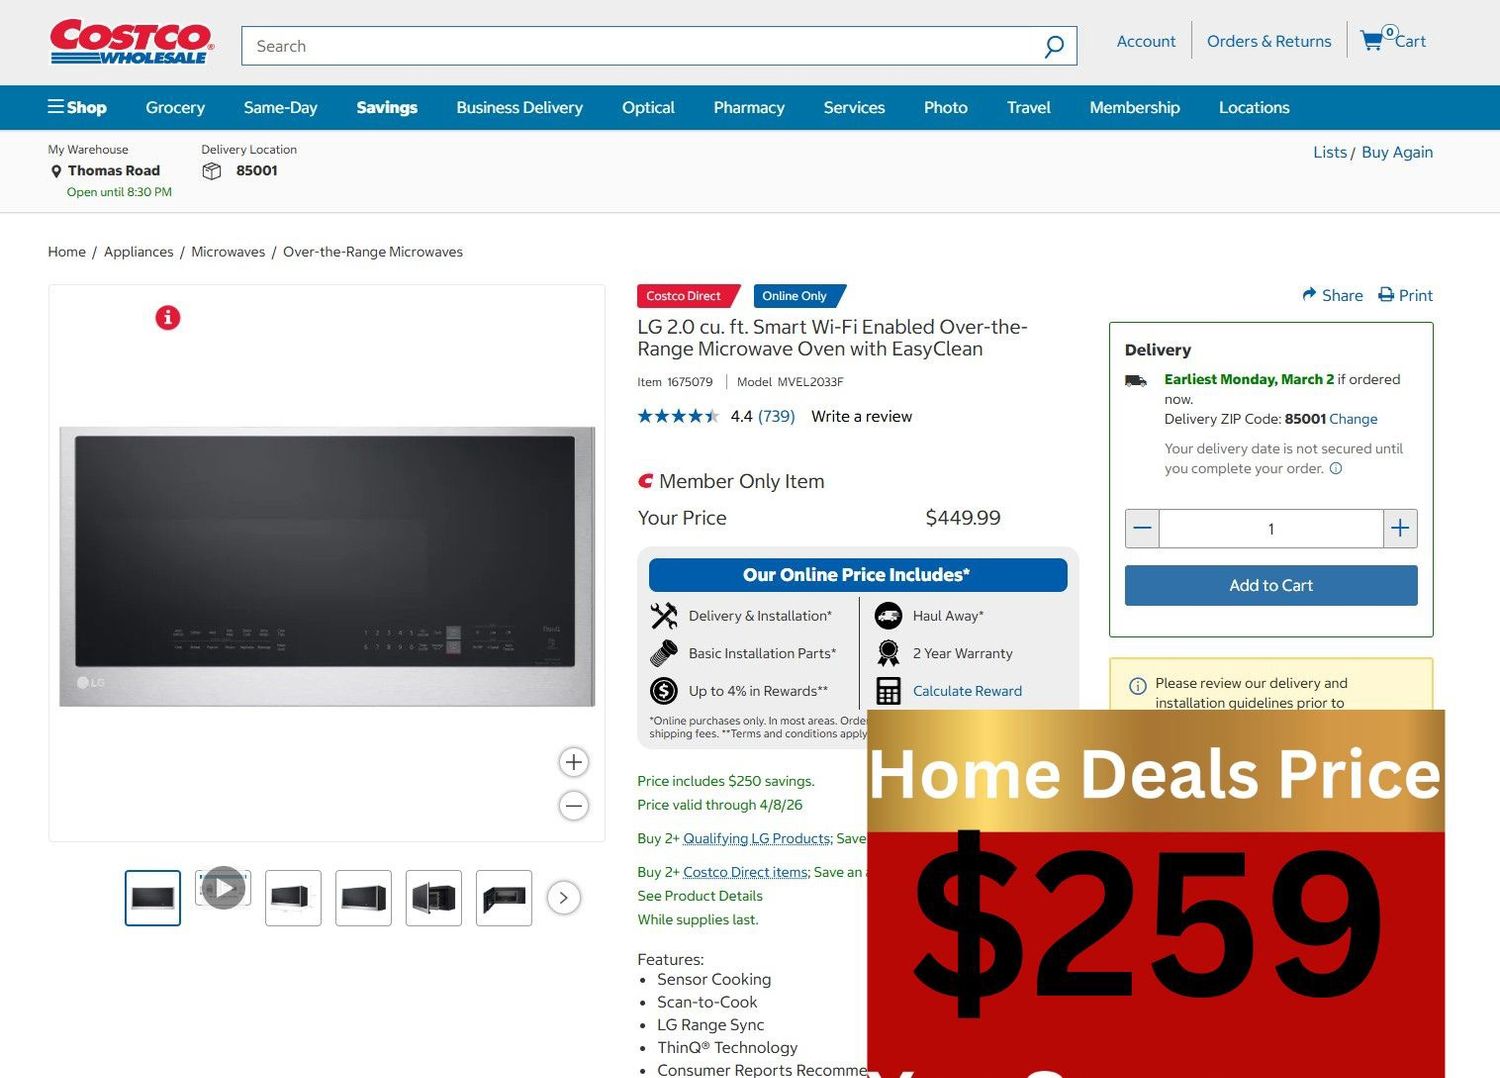Click the Share arrow icon
Screen dimensions: 1500x1078
click(1309, 295)
